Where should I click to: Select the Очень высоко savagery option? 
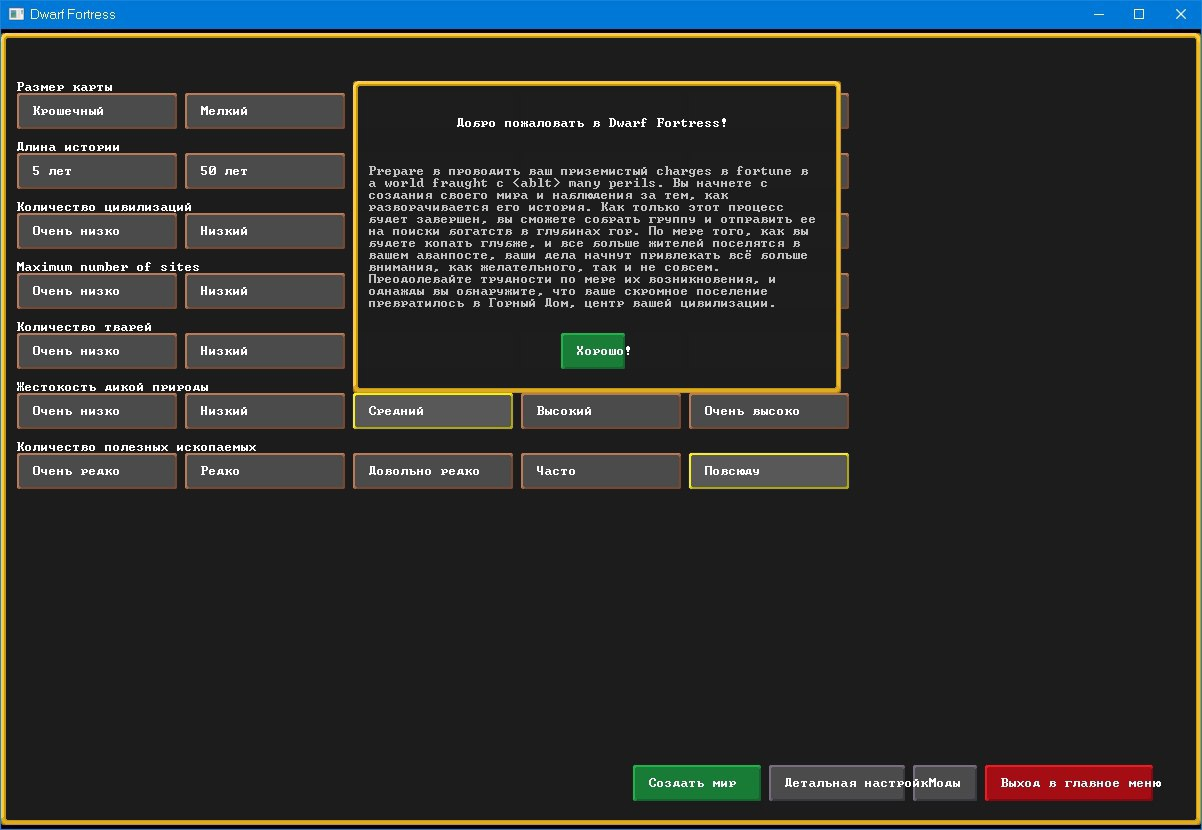pyautogui.click(x=769, y=411)
